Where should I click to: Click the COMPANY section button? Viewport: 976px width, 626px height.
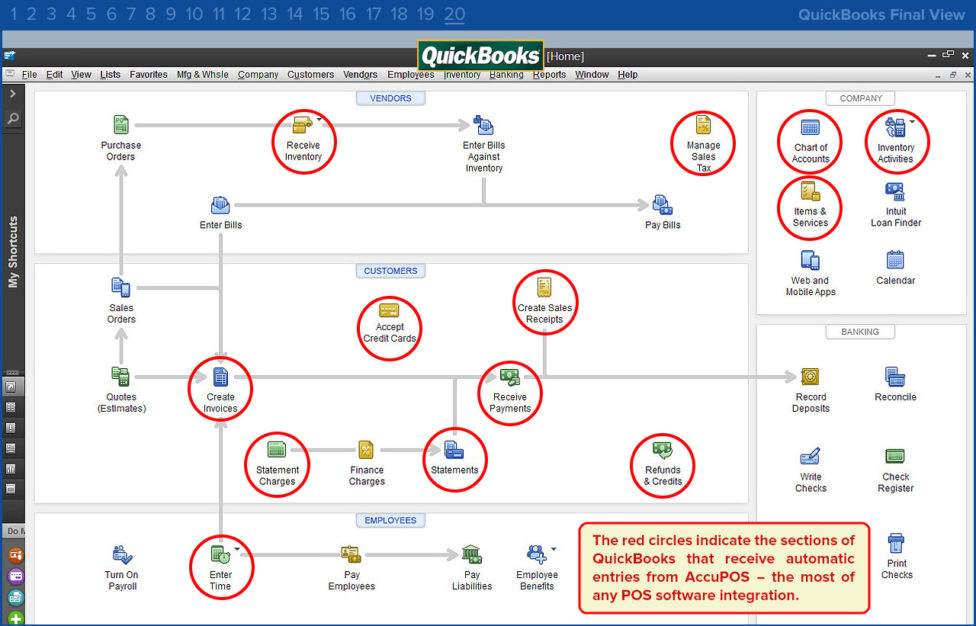click(x=860, y=98)
